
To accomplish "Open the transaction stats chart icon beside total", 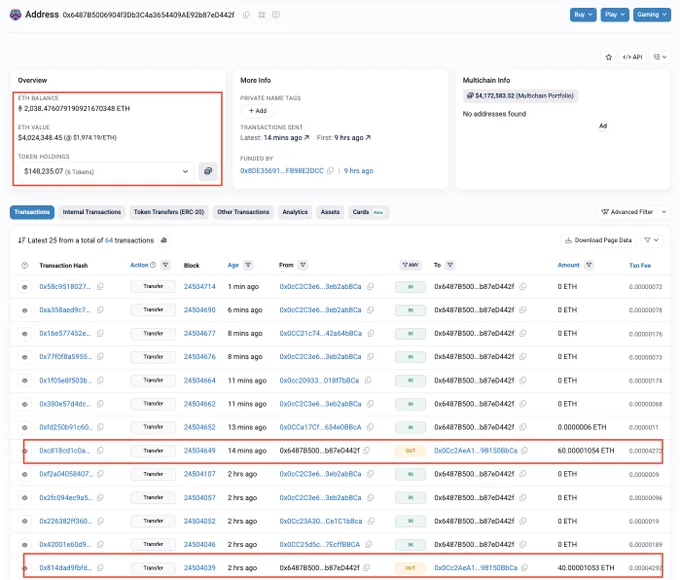I will click(163, 240).
